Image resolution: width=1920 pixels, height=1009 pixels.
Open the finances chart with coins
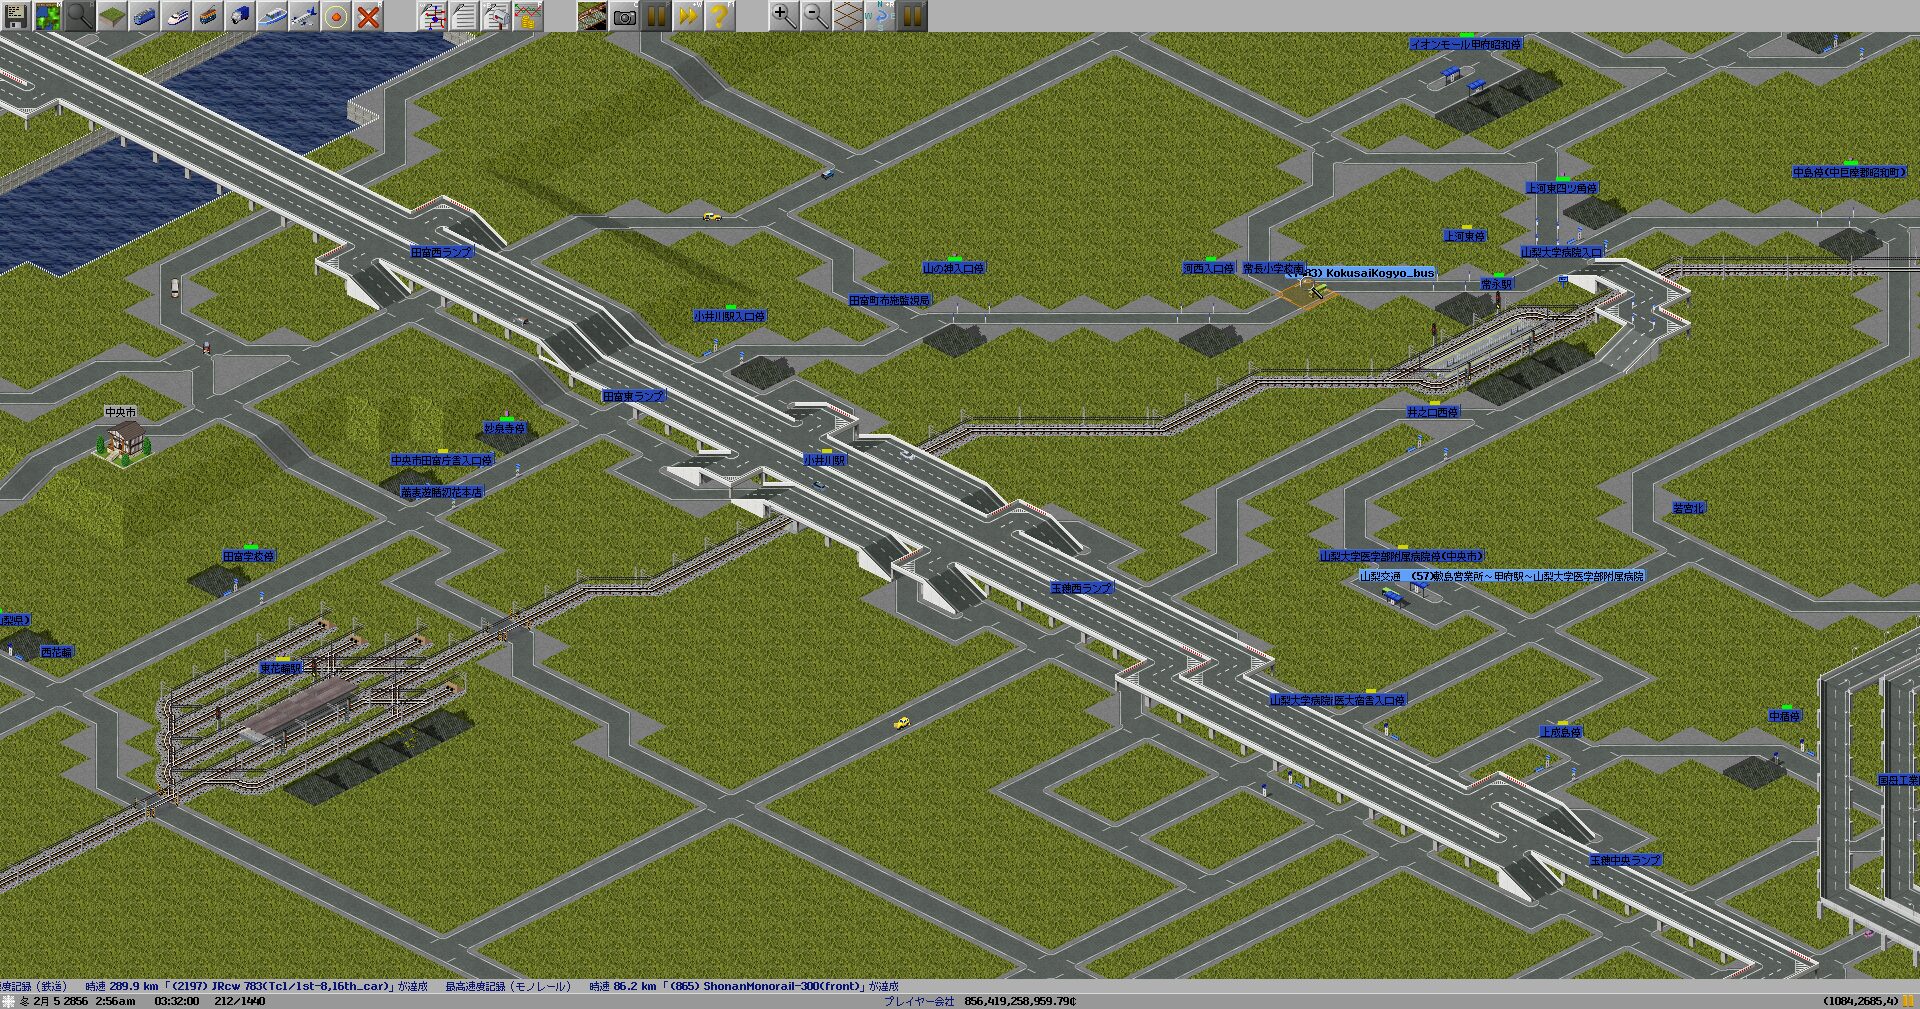528,16
